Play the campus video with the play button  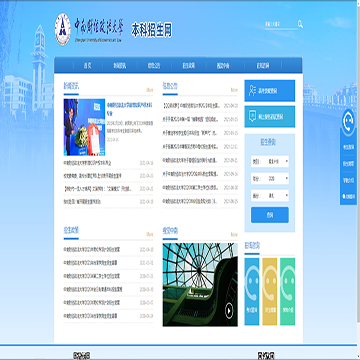[x=229, y=311]
